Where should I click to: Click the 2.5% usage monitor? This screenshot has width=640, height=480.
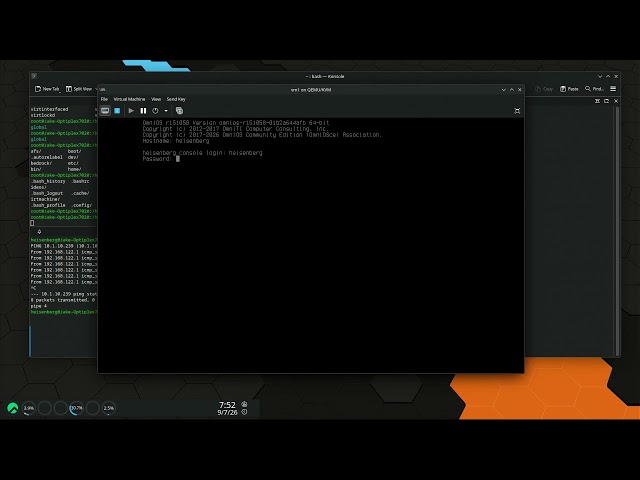point(109,408)
